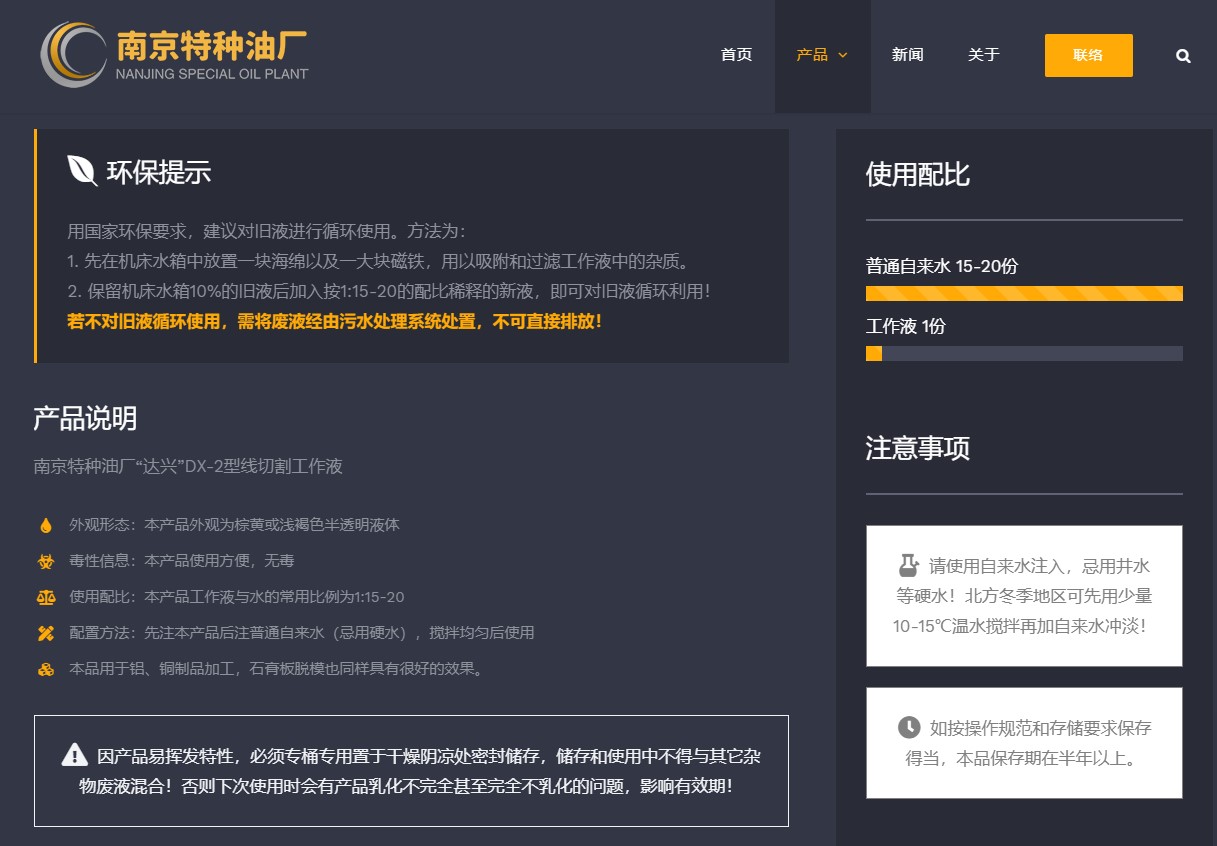Click the tools icon for 配置方法

[x=46, y=633]
